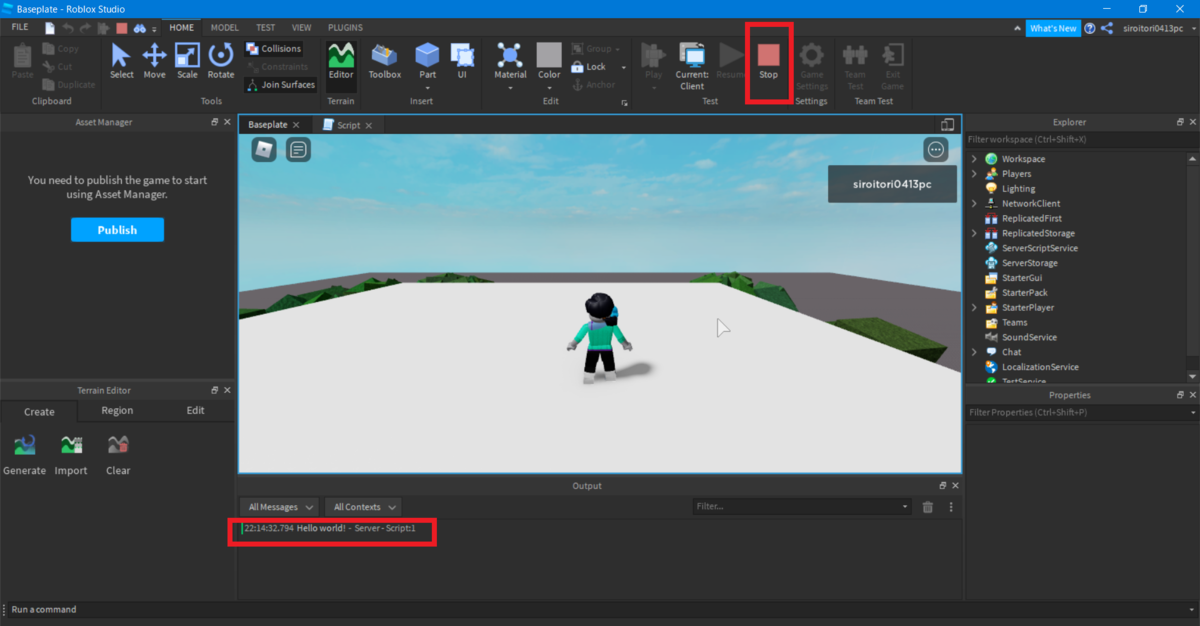Expand the Players node in Explorer

pyautogui.click(x=975, y=174)
